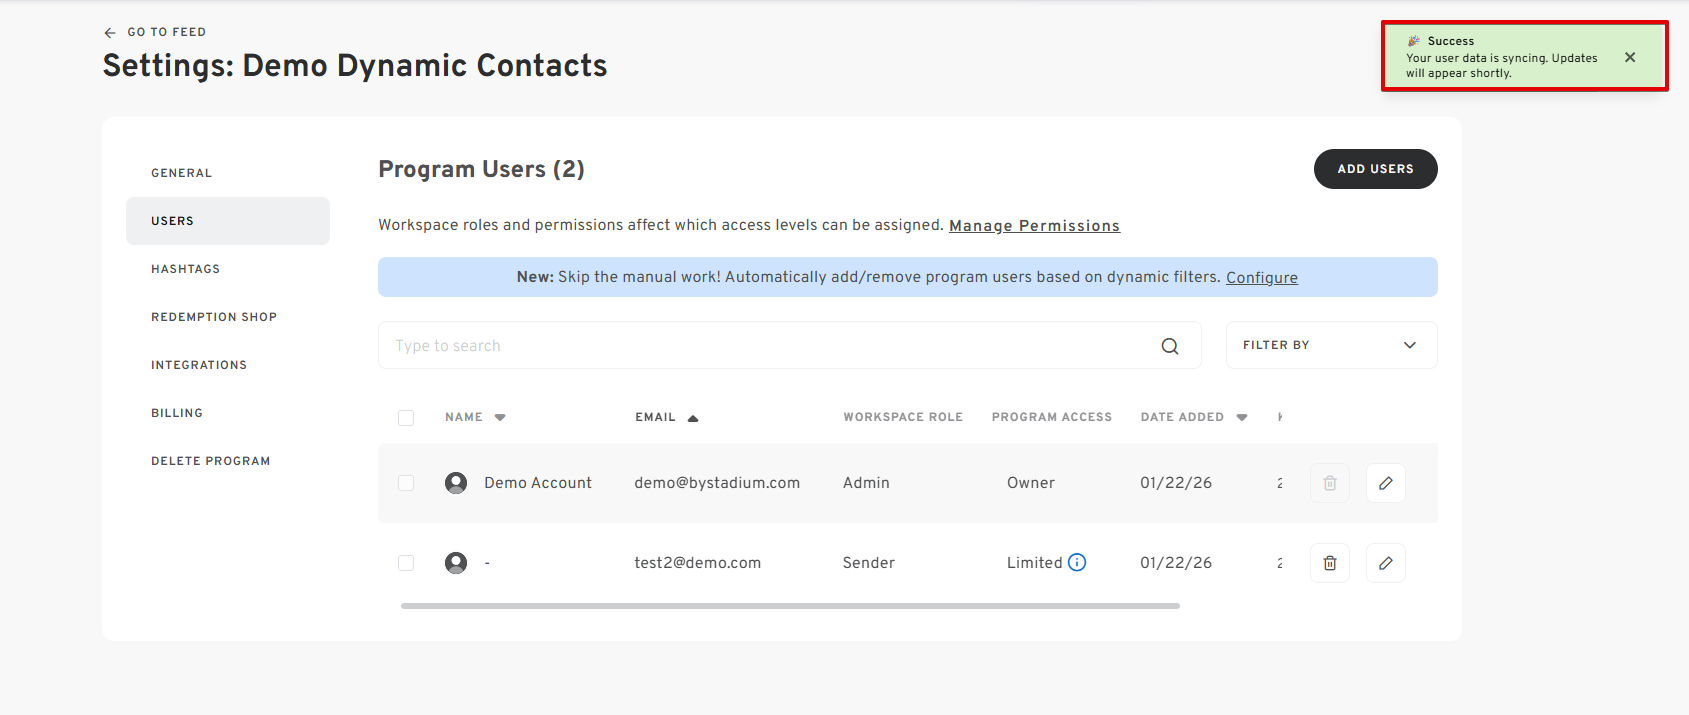1689x715 pixels.
Task: Sort by Email column arrow
Action: coord(693,418)
